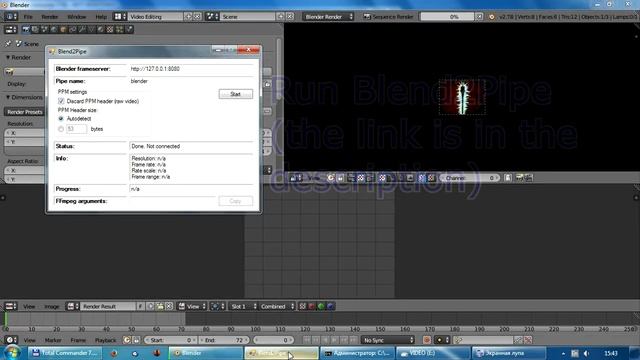Adjust the Channel number field in preview

(x=470, y=178)
